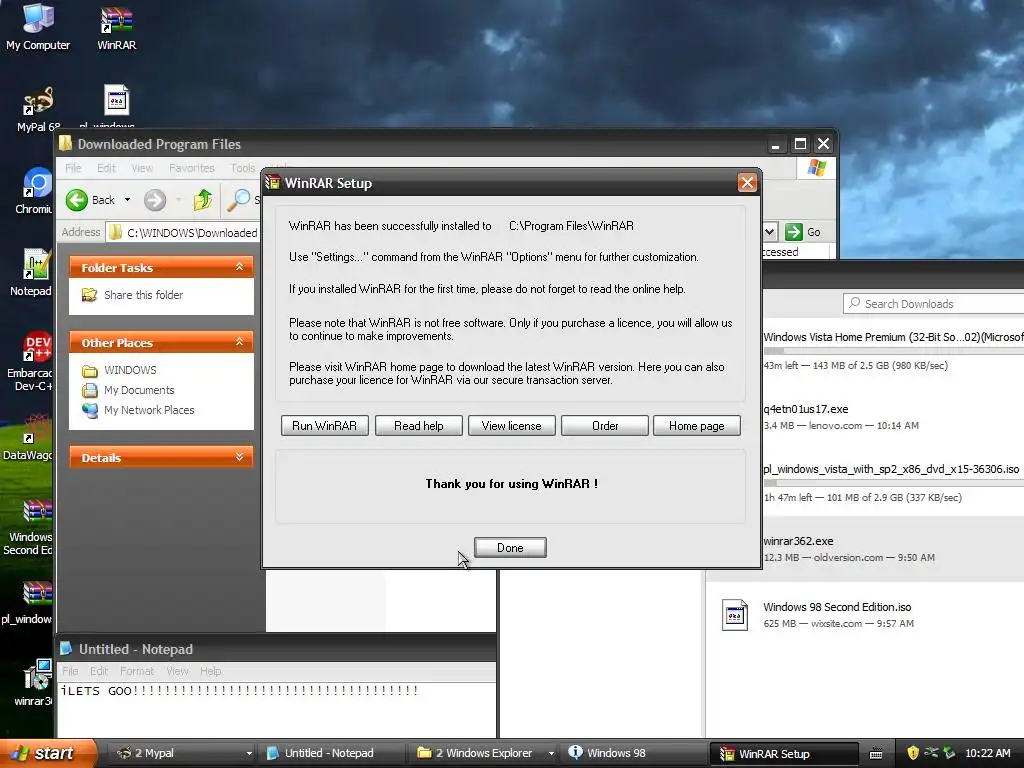Select q4etn01us17.exe download entry

[x=865, y=417]
